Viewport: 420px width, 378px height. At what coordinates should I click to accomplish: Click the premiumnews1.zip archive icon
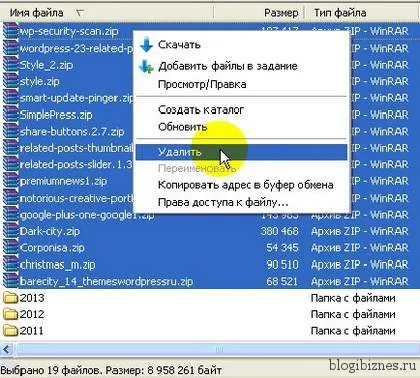point(11,181)
